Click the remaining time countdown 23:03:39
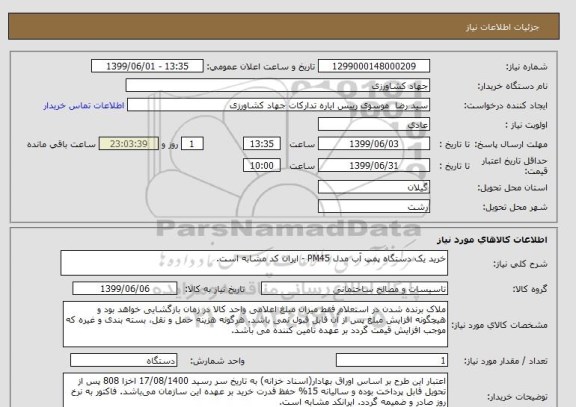 point(129,144)
